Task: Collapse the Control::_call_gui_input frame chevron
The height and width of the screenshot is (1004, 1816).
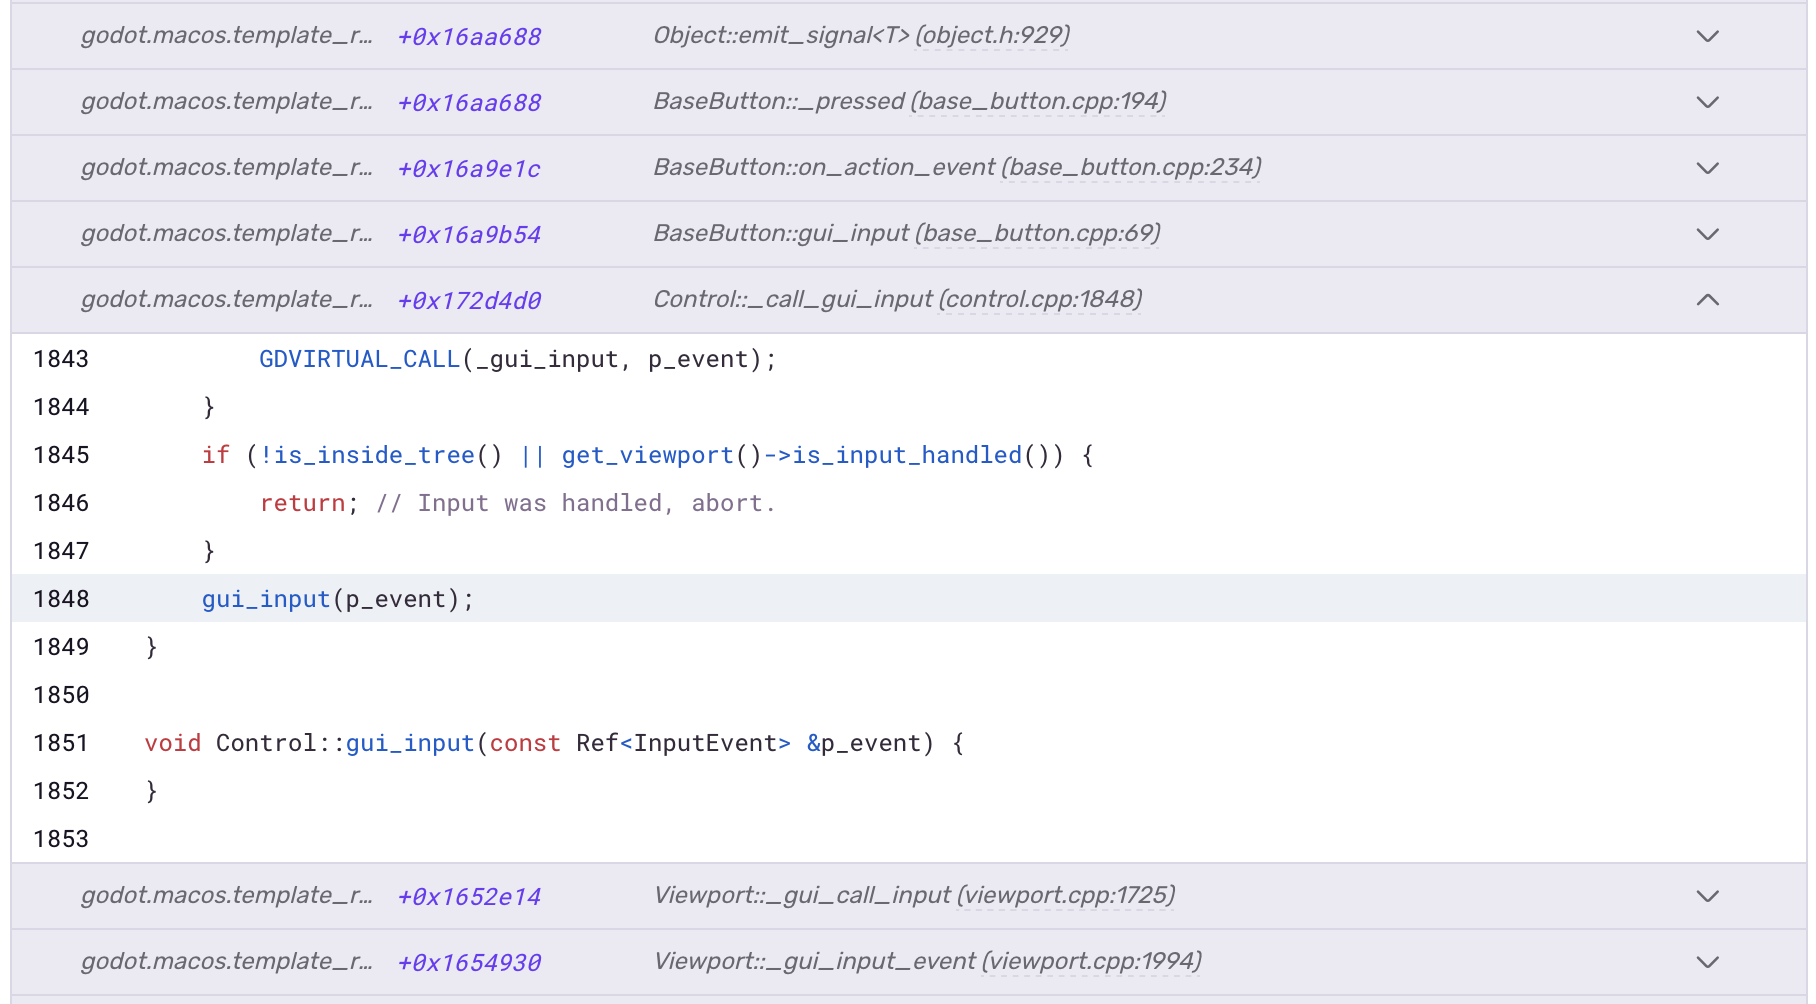Action: click(x=1707, y=300)
